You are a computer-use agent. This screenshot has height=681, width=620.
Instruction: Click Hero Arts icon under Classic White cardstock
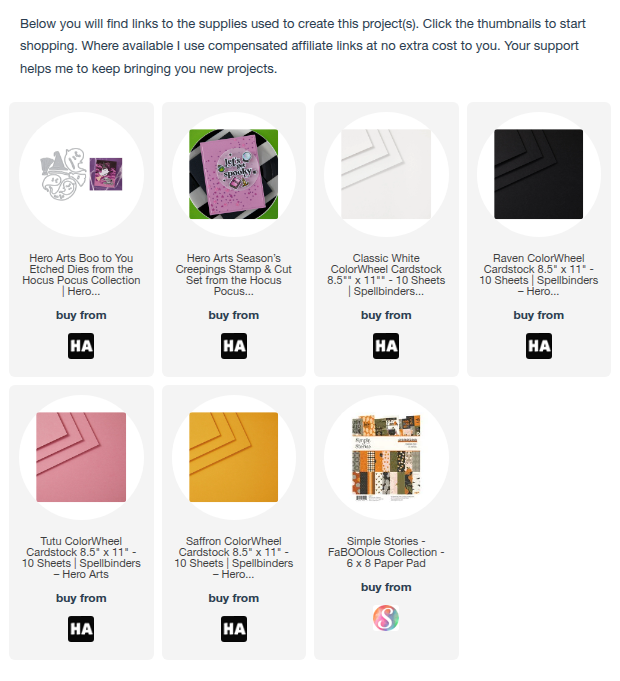(x=386, y=346)
